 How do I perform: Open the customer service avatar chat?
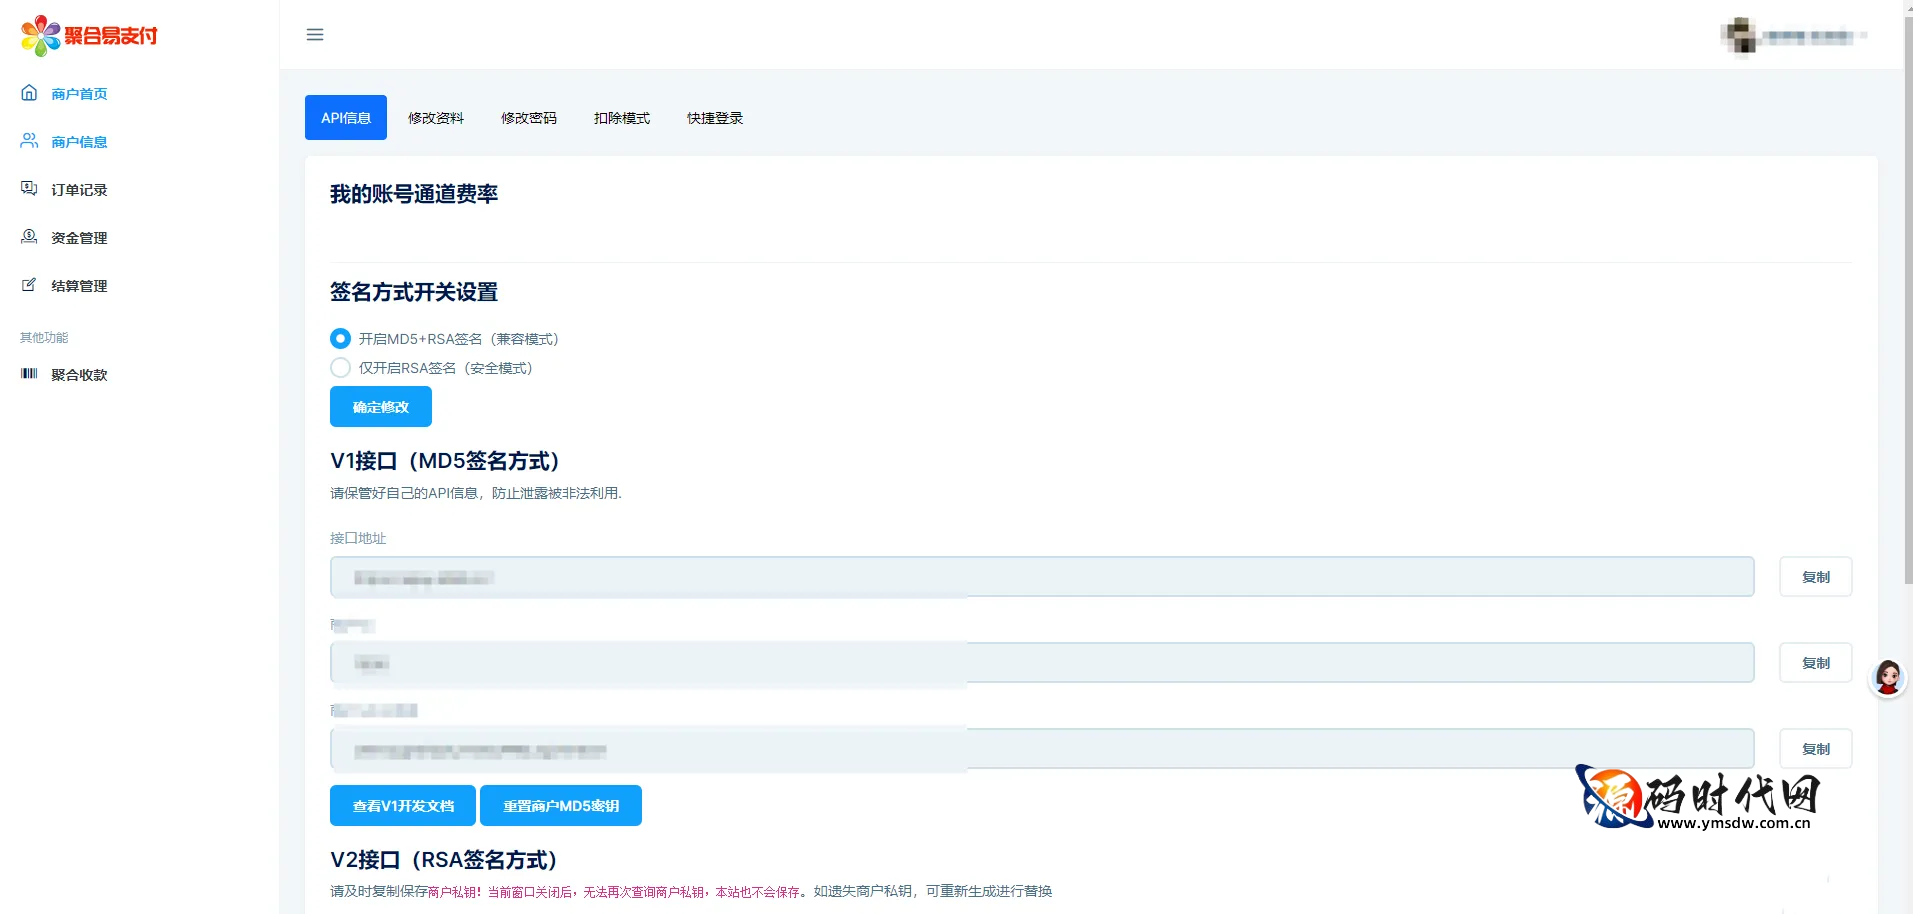1887,678
